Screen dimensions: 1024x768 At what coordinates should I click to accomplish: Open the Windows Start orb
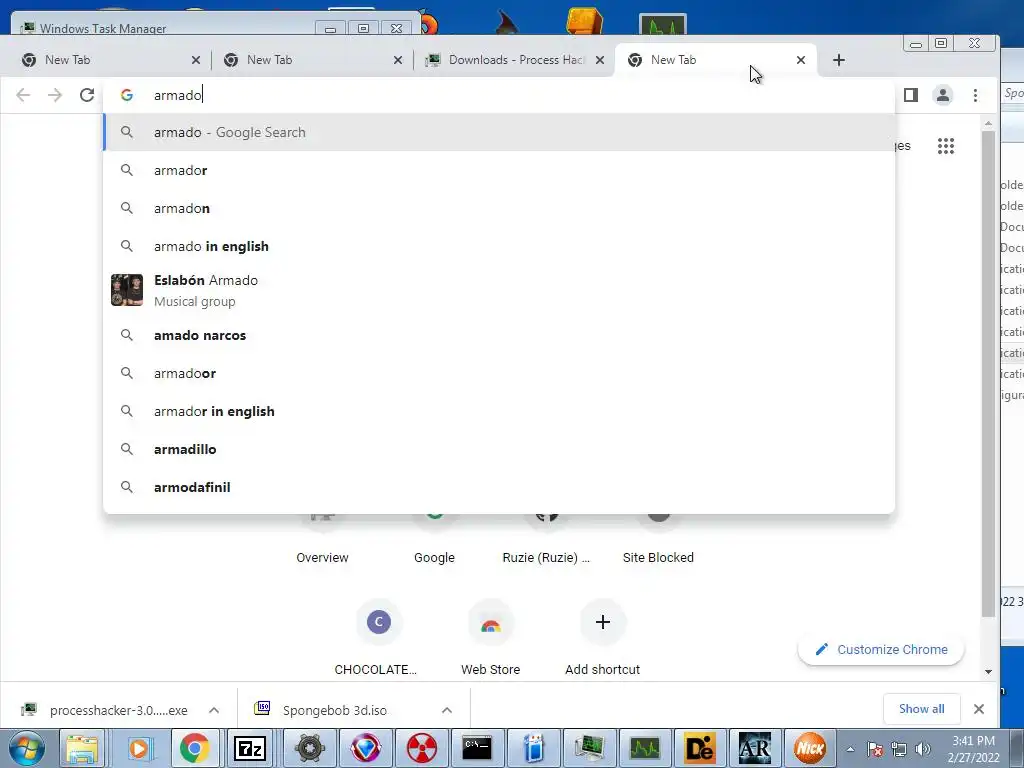[x=27, y=748]
